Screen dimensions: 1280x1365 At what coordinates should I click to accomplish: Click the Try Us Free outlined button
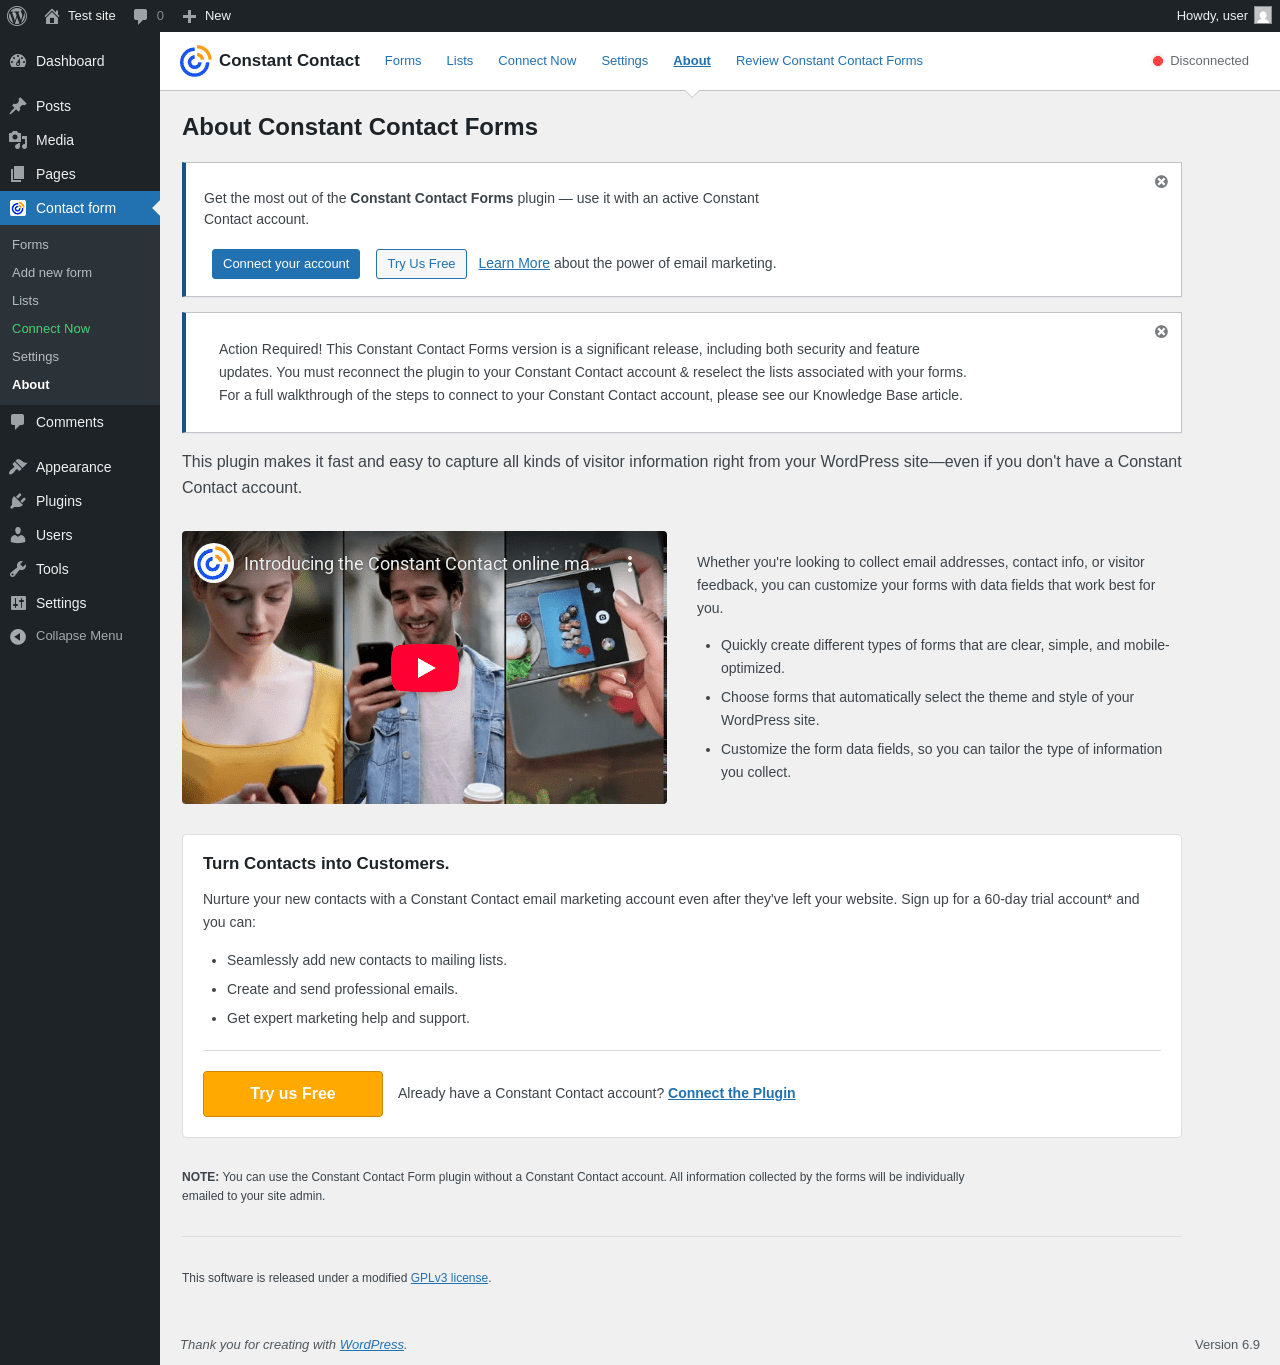pos(421,264)
